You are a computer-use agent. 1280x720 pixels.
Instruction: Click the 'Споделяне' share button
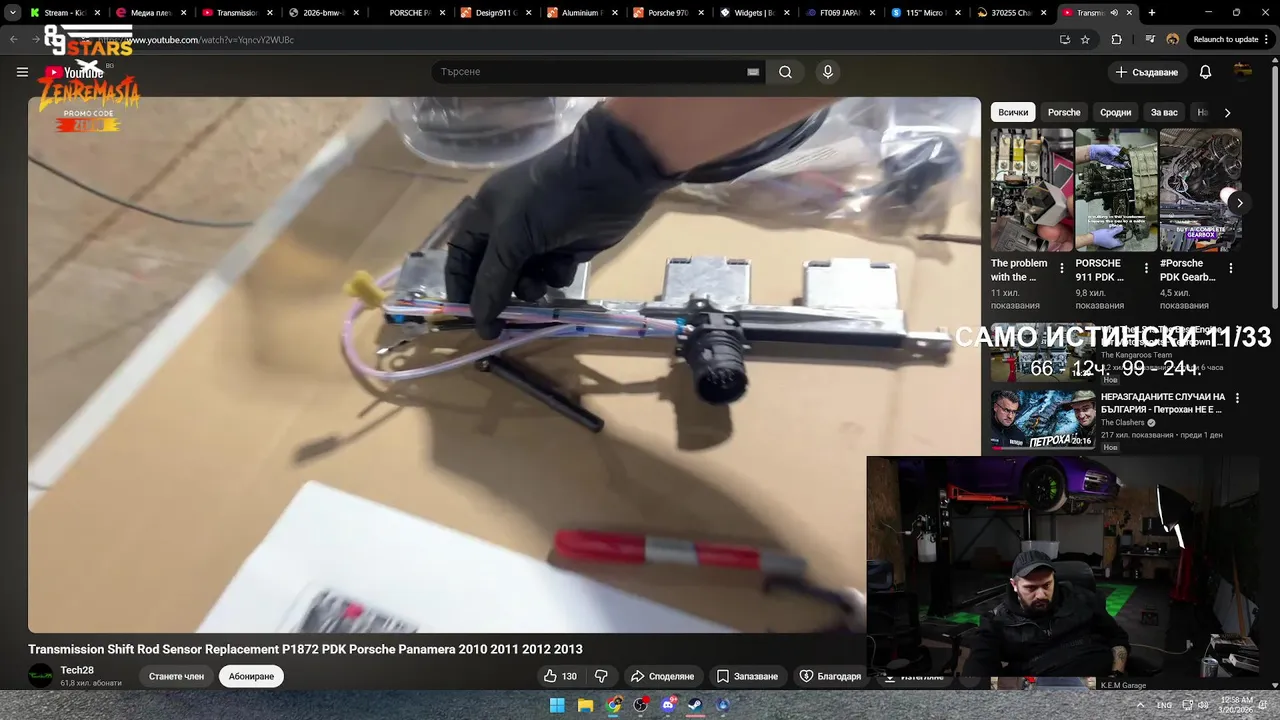tap(662, 676)
